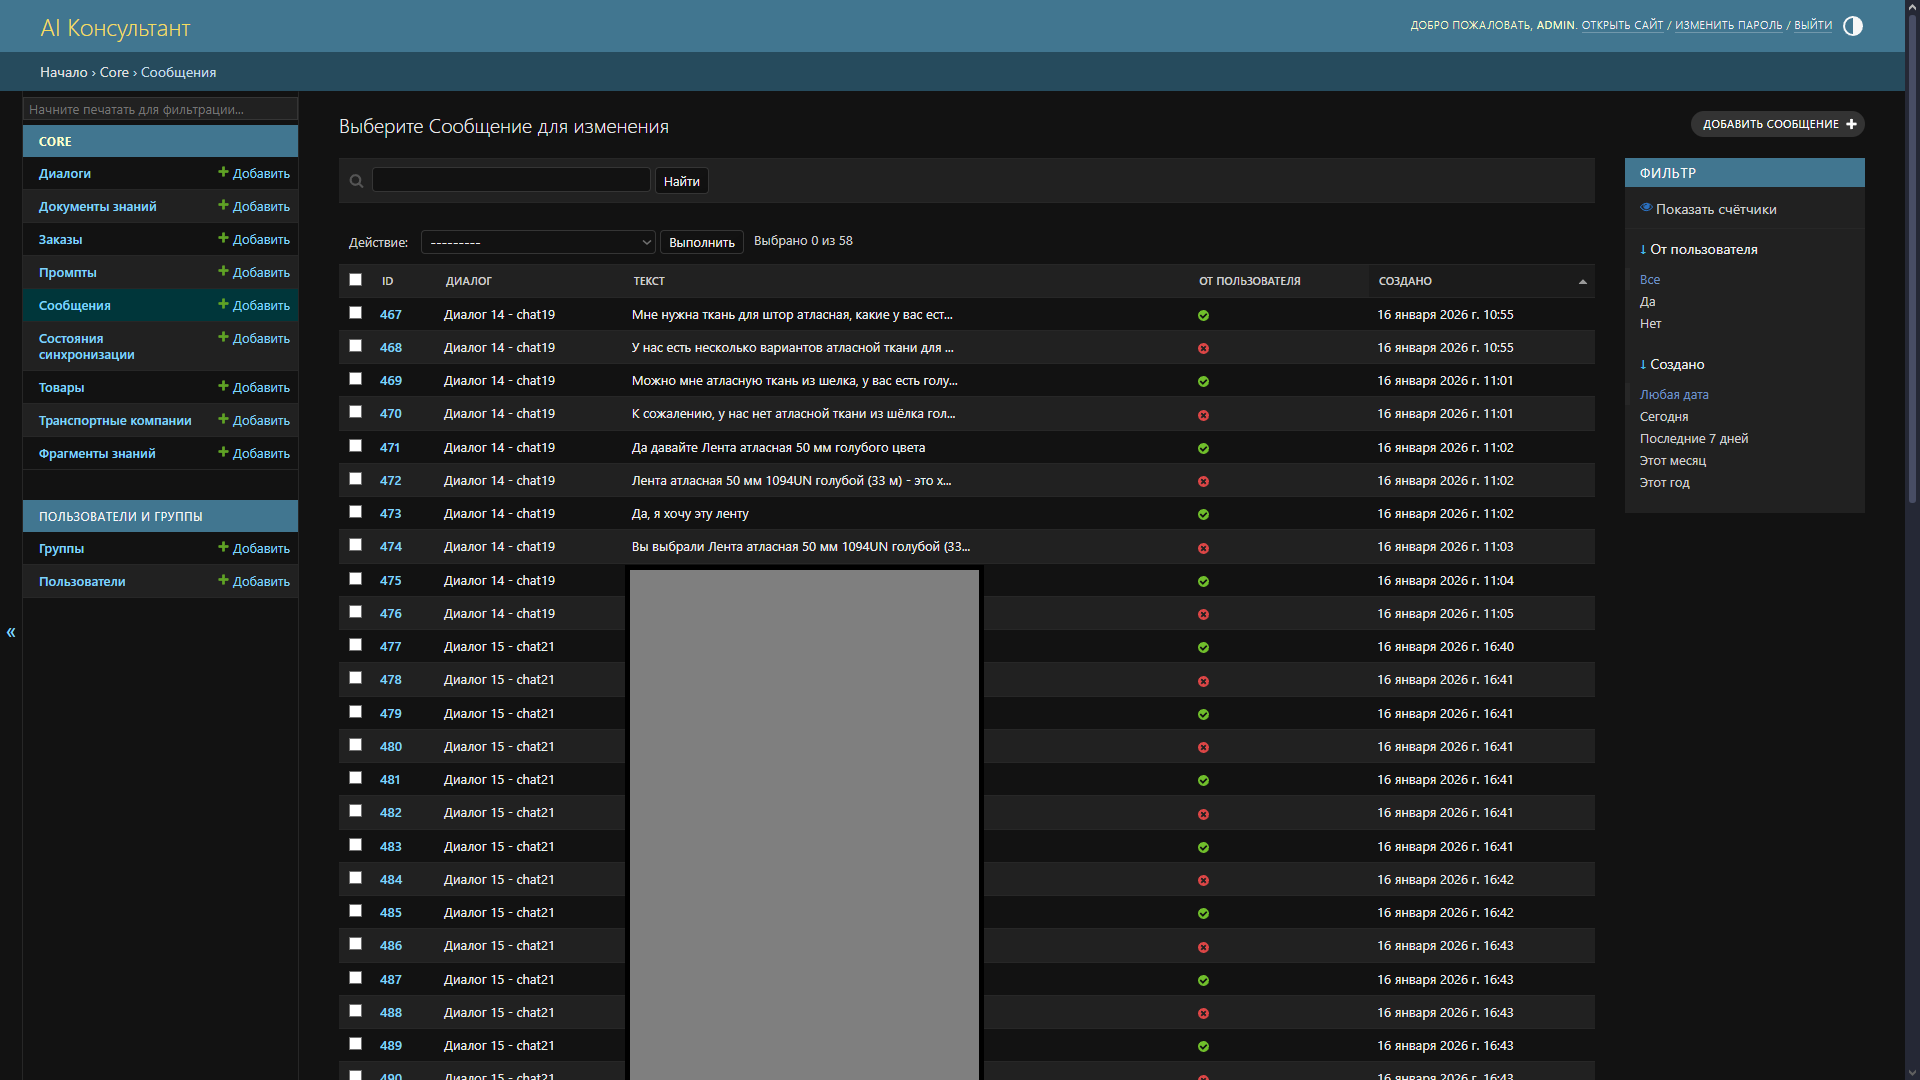The width and height of the screenshot is (1920, 1080).
Task: Open the Изменить пароль link
Action: tap(1729, 25)
